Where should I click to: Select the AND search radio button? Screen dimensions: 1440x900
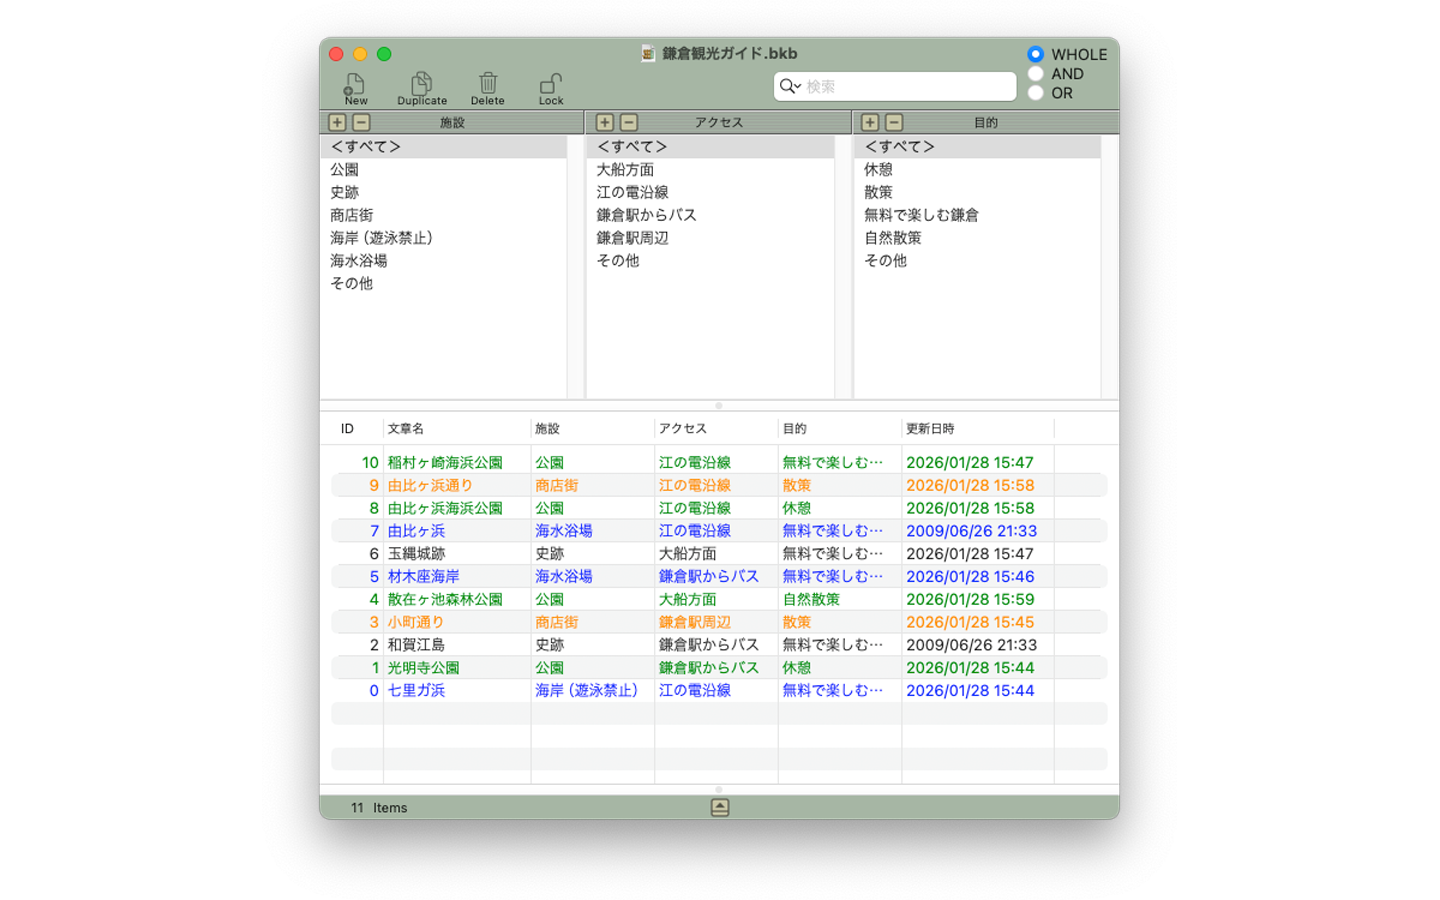(1035, 73)
